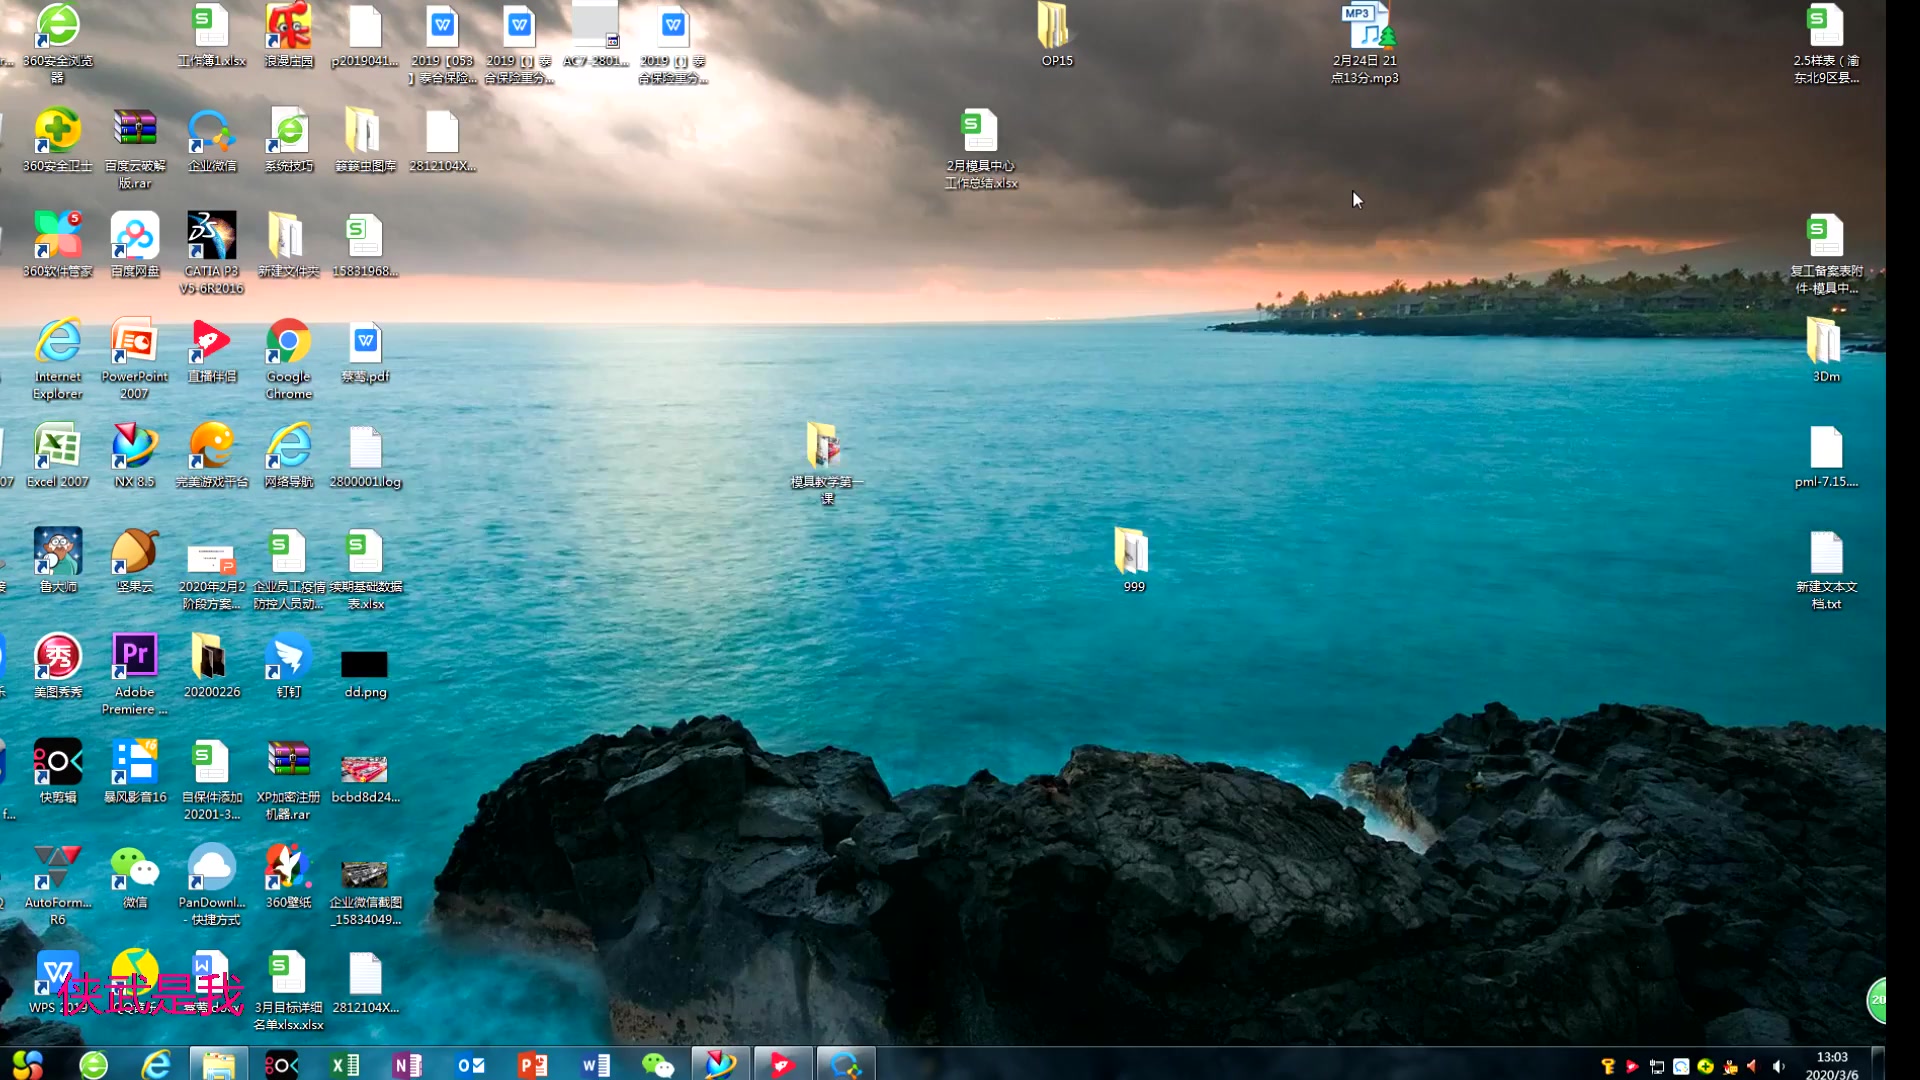
Task: Select the dd.png image file
Action: pos(365,672)
